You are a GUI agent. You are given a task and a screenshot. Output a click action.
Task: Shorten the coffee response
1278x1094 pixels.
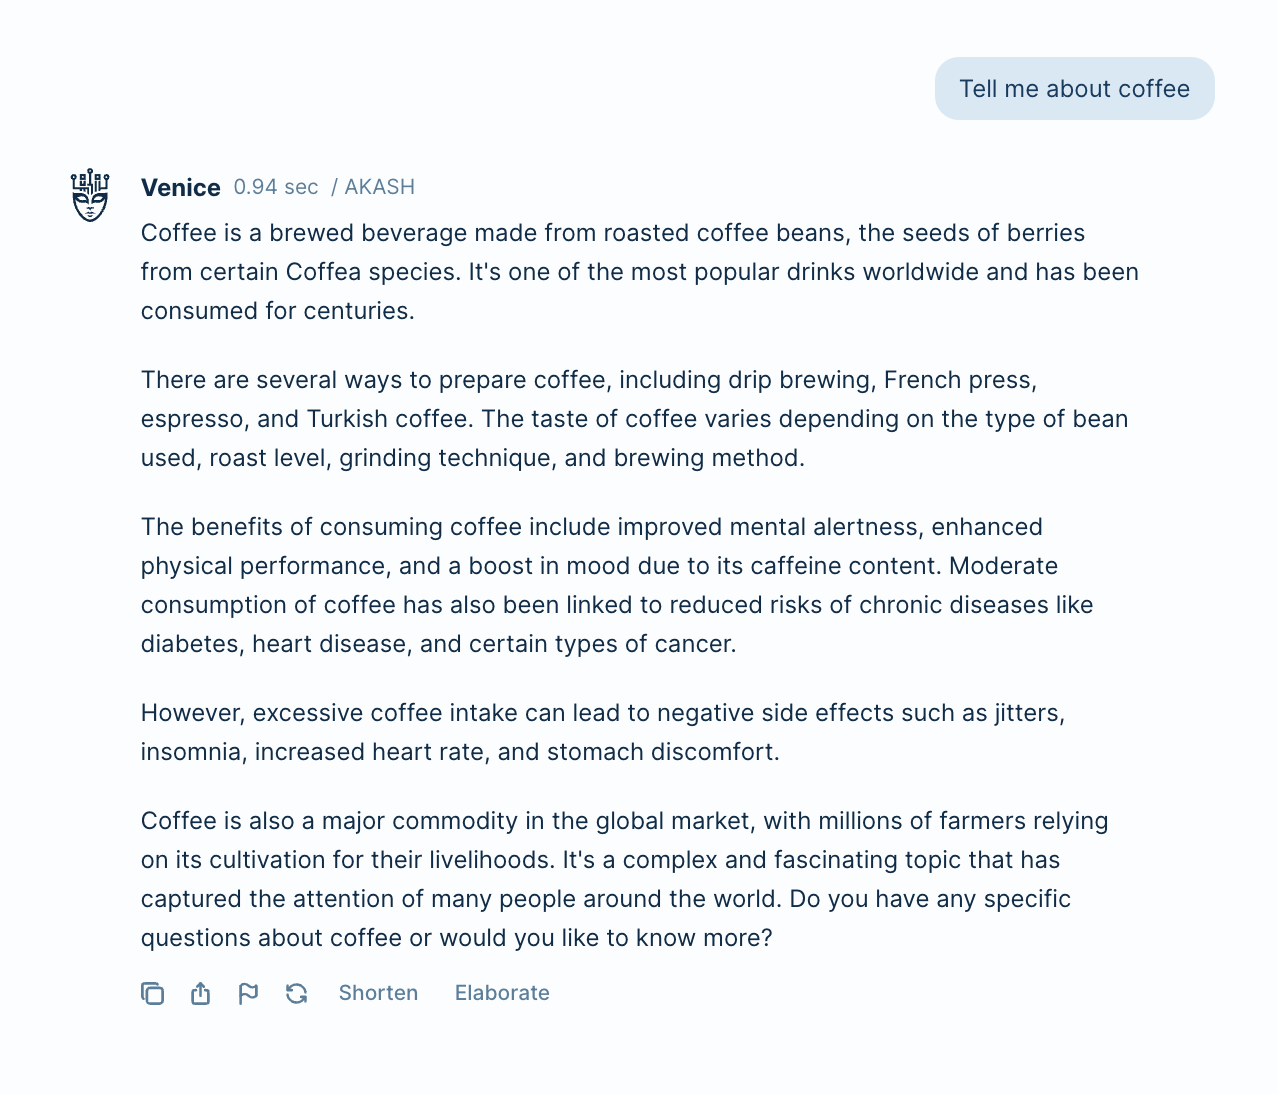pos(378,993)
